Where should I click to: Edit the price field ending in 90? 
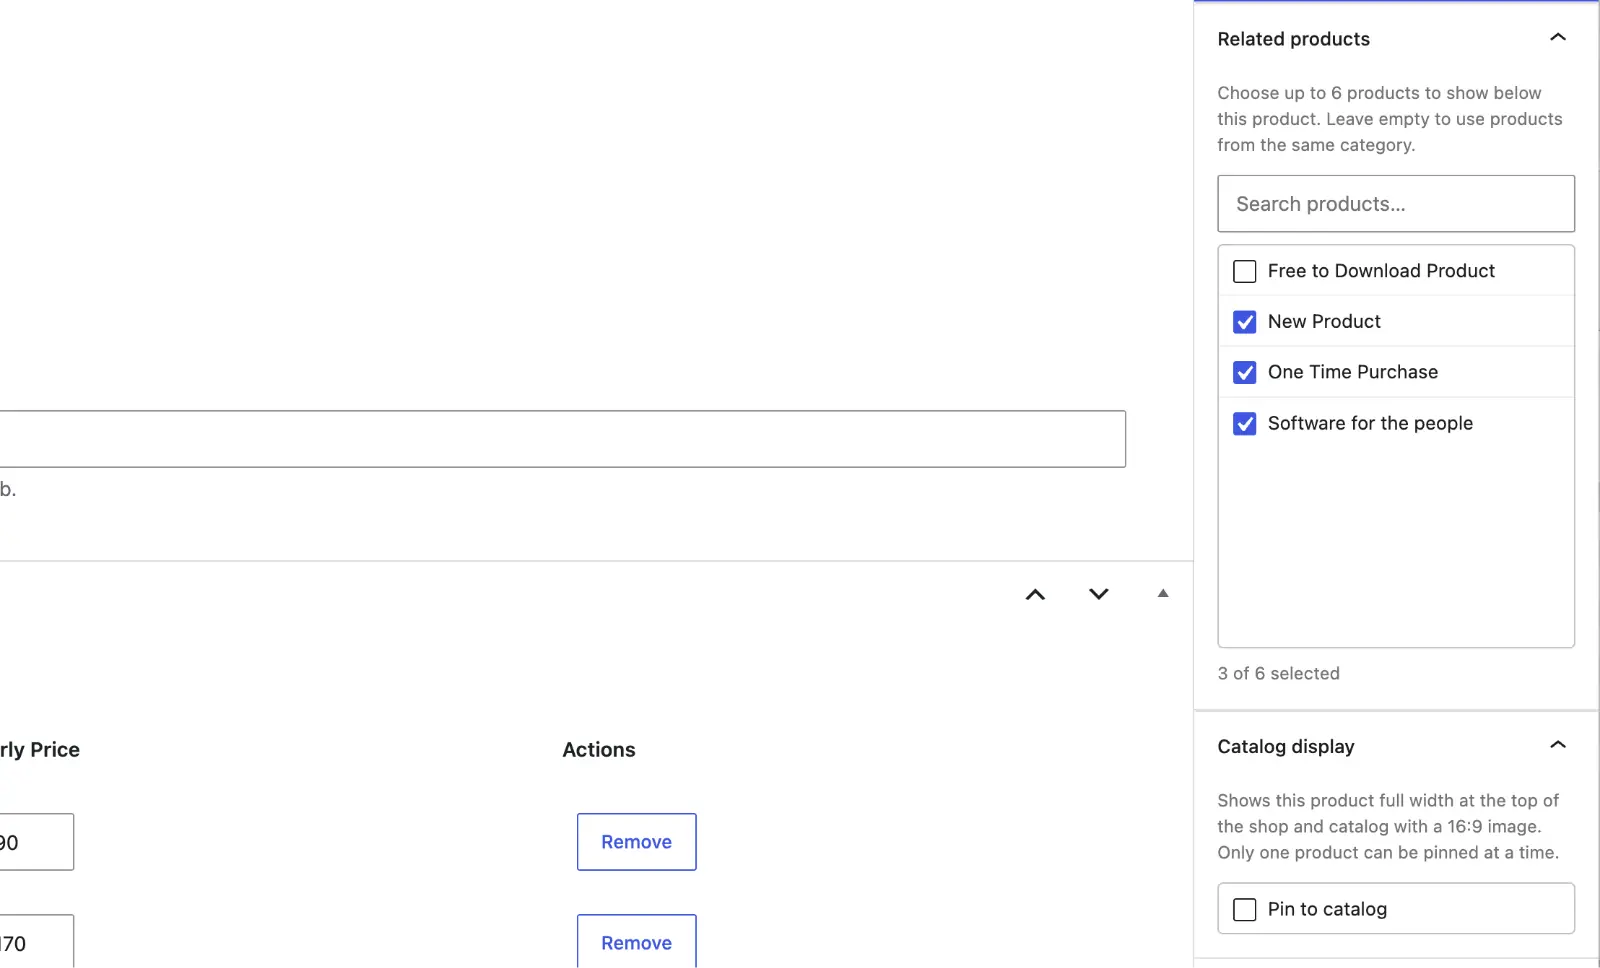pyautogui.click(x=36, y=842)
